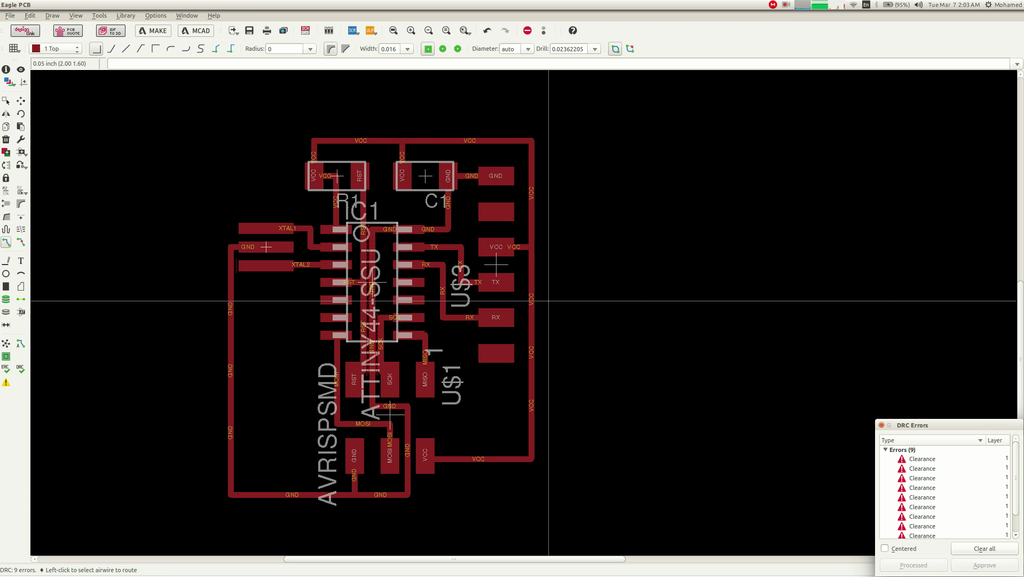Click the MAKE button
The width and height of the screenshot is (1024, 577).
(x=153, y=31)
